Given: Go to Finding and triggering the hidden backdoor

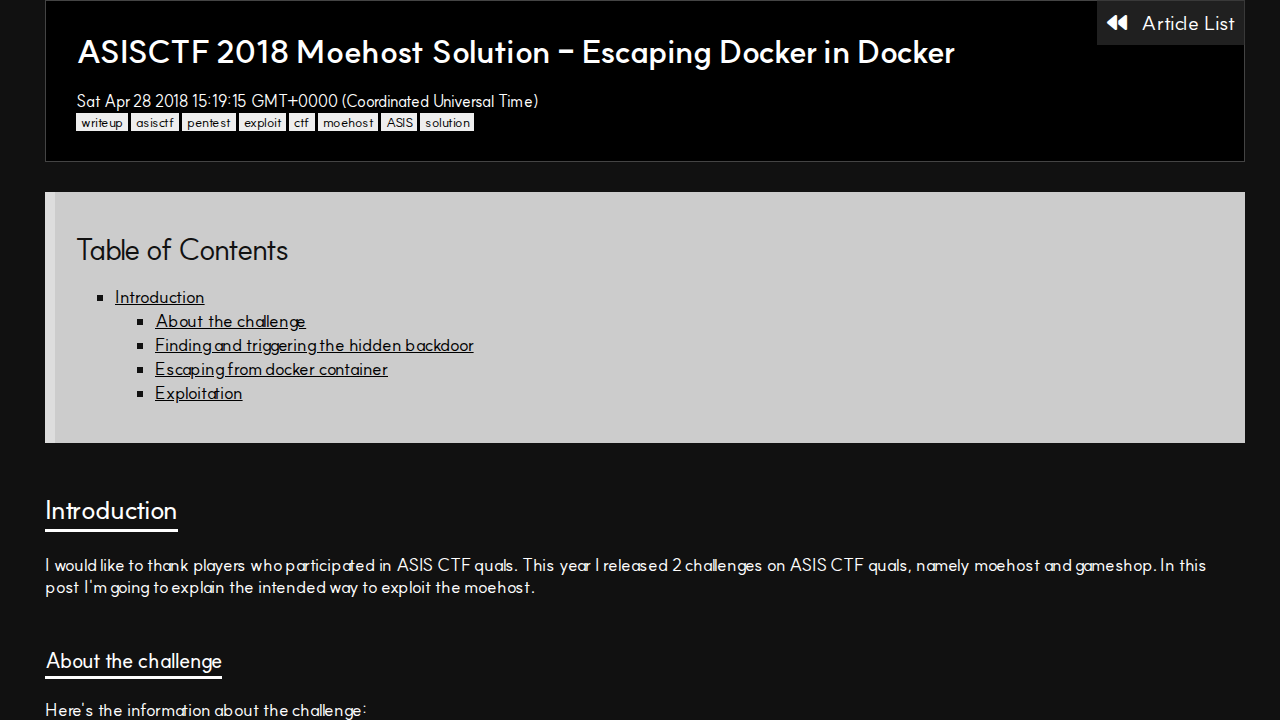Looking at the screenshot, I should pyautogui.click(x=314, y=345).
